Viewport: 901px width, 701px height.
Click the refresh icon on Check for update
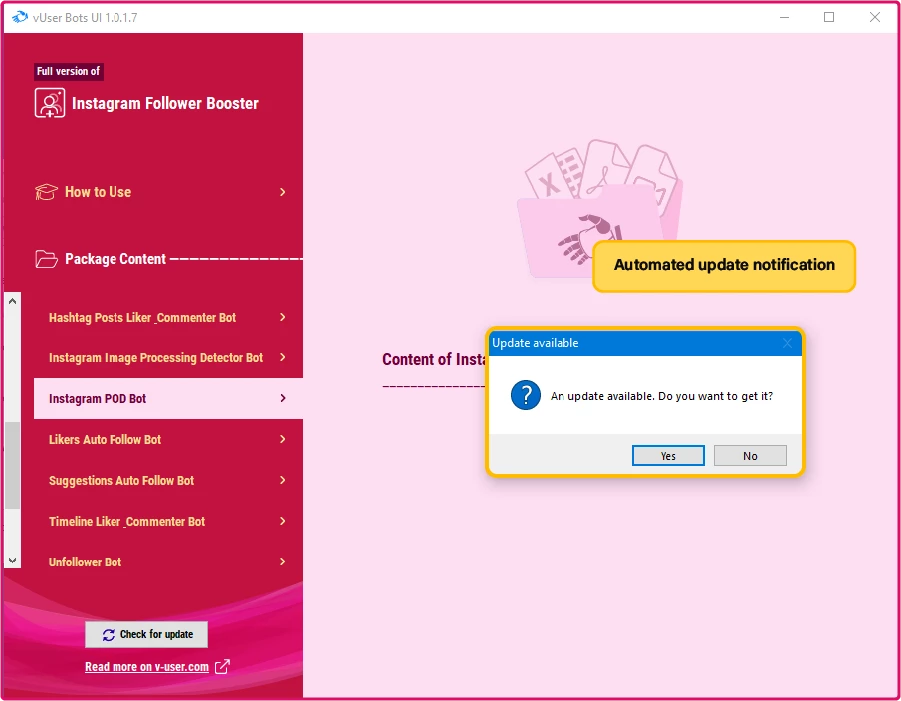click(x=109, y=634)
